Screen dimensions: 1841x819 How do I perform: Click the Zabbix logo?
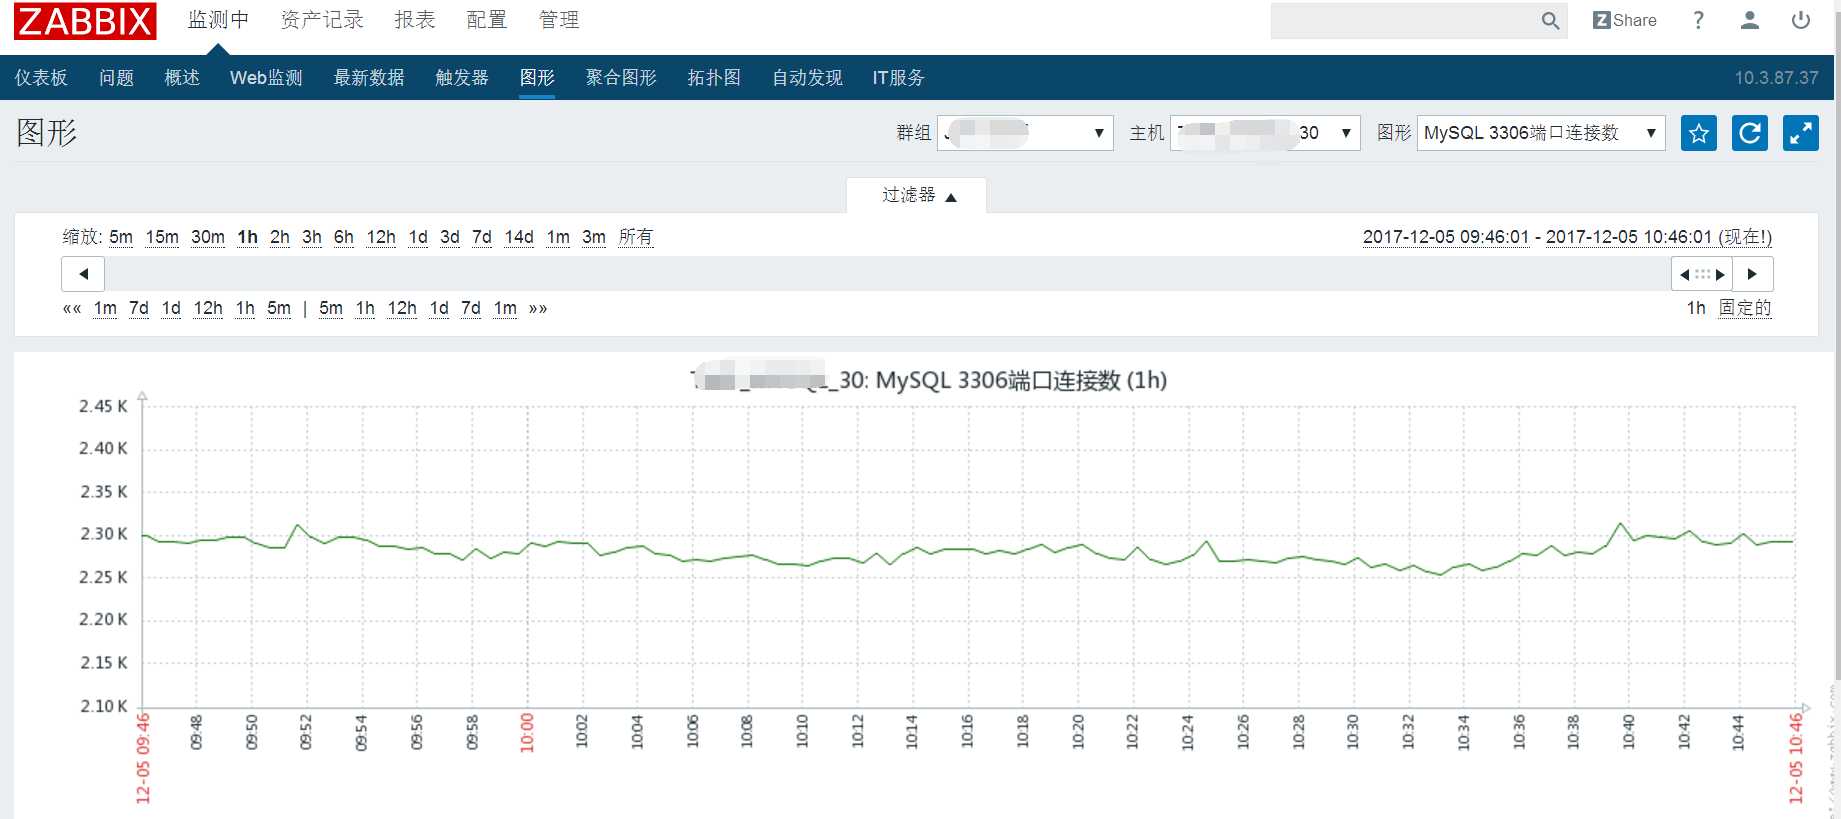click(85, 21)
